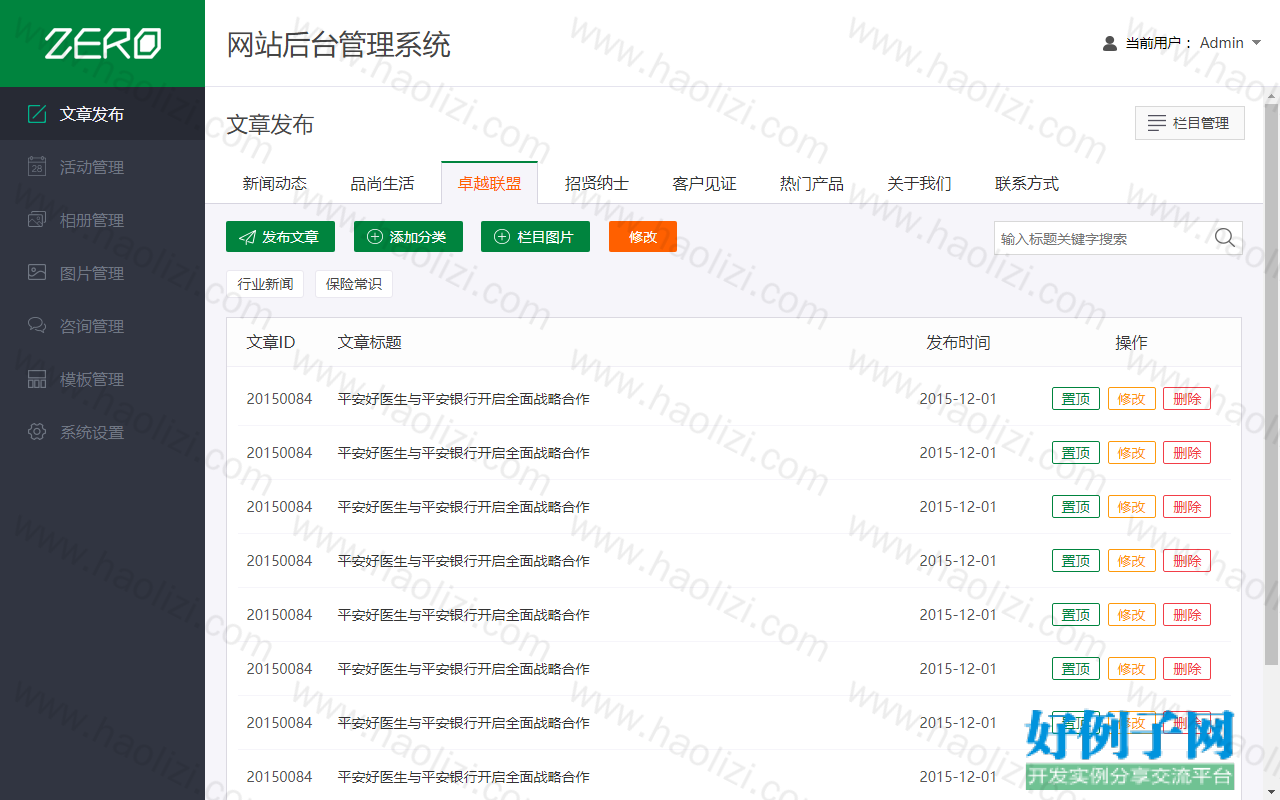1280x800 pixels.
Task: Click the 栏目图片 button
Action: 535,237
